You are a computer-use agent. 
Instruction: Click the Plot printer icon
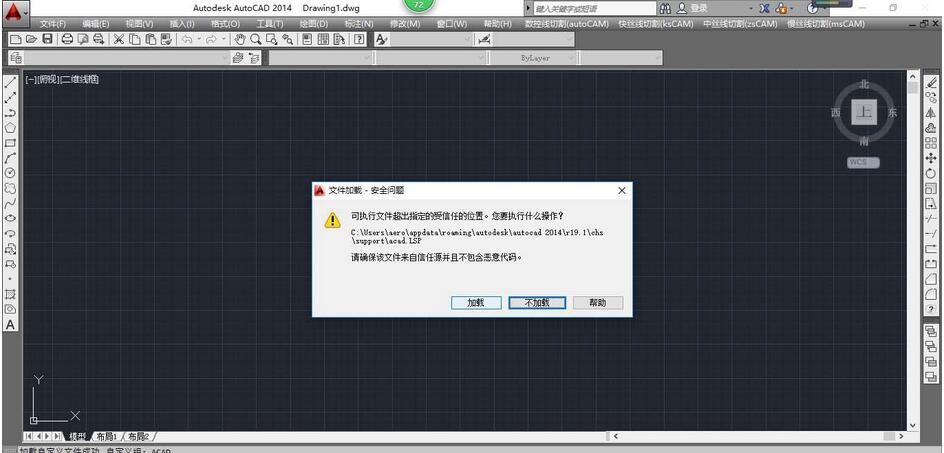[67, 39]
